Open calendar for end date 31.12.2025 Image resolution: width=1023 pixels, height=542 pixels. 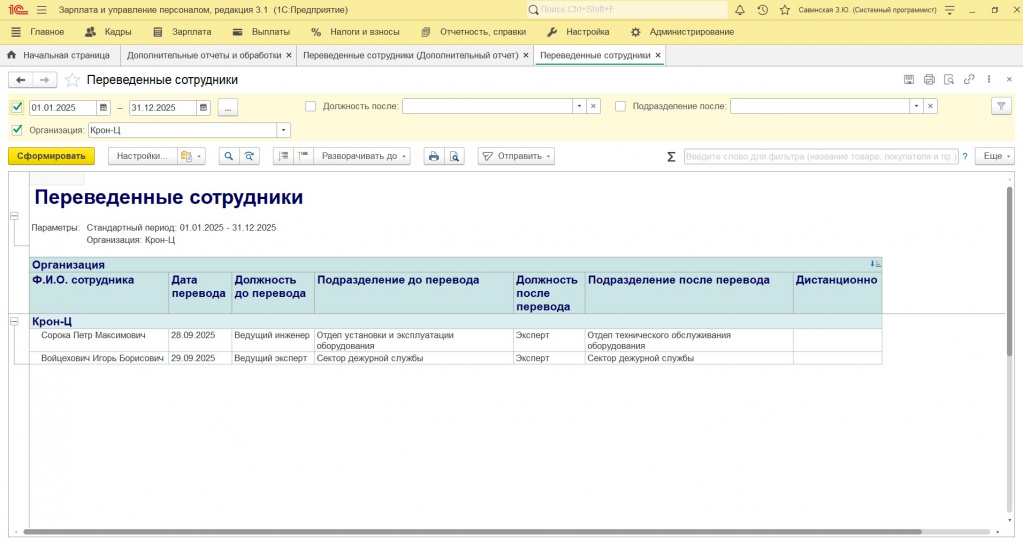[204, 108]
